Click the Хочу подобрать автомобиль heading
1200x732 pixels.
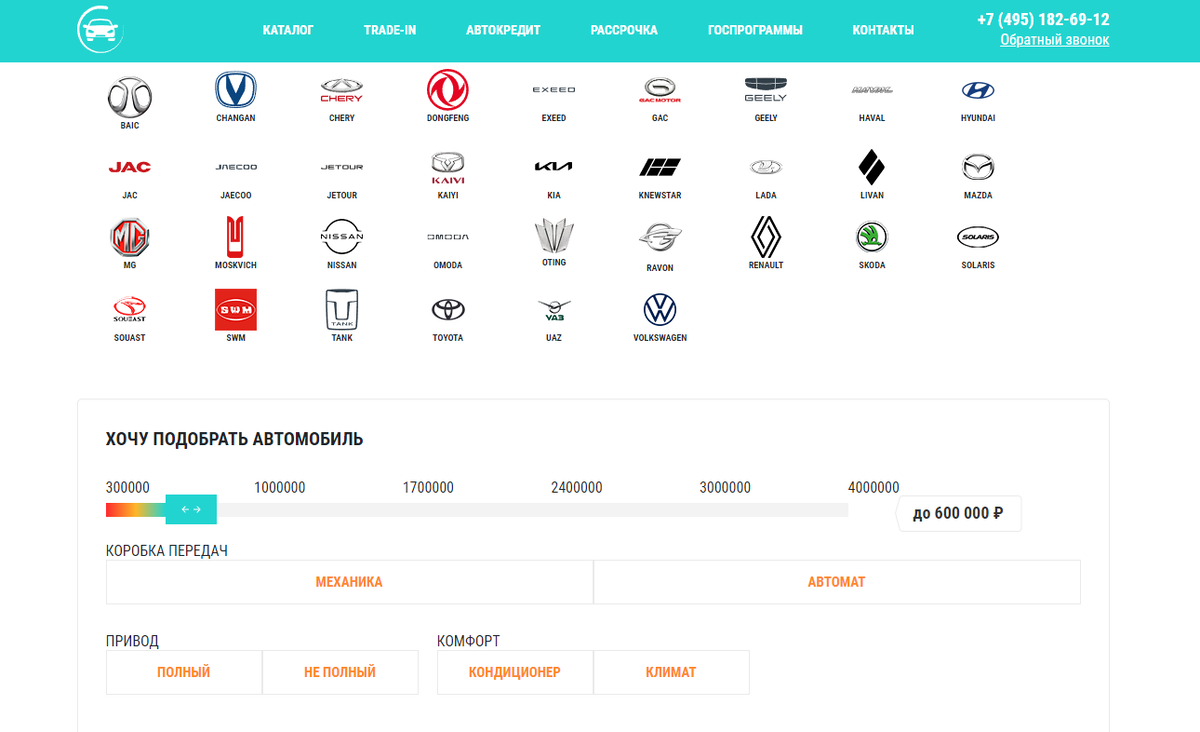235,439
